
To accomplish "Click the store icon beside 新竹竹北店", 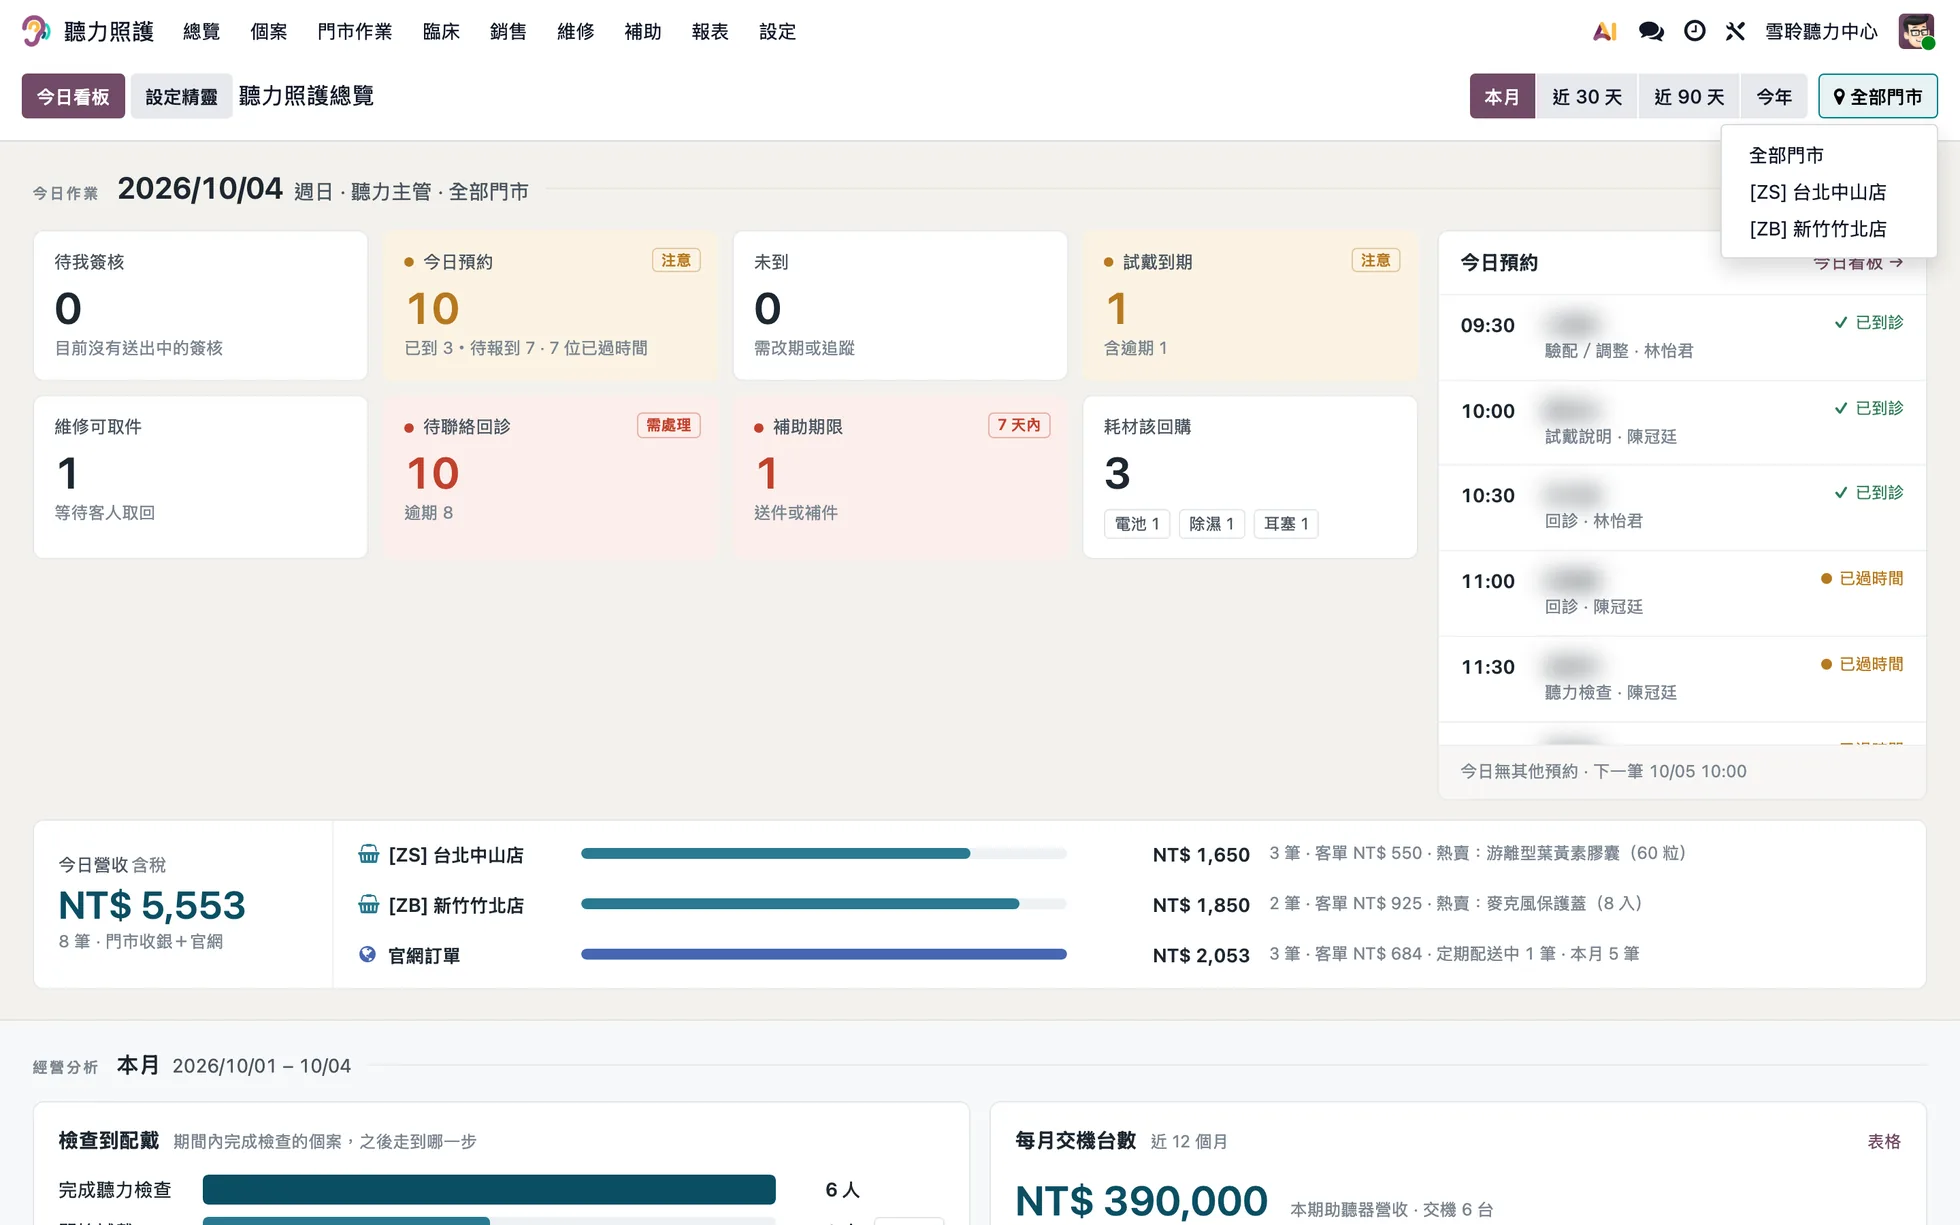I will click(368, 904).
